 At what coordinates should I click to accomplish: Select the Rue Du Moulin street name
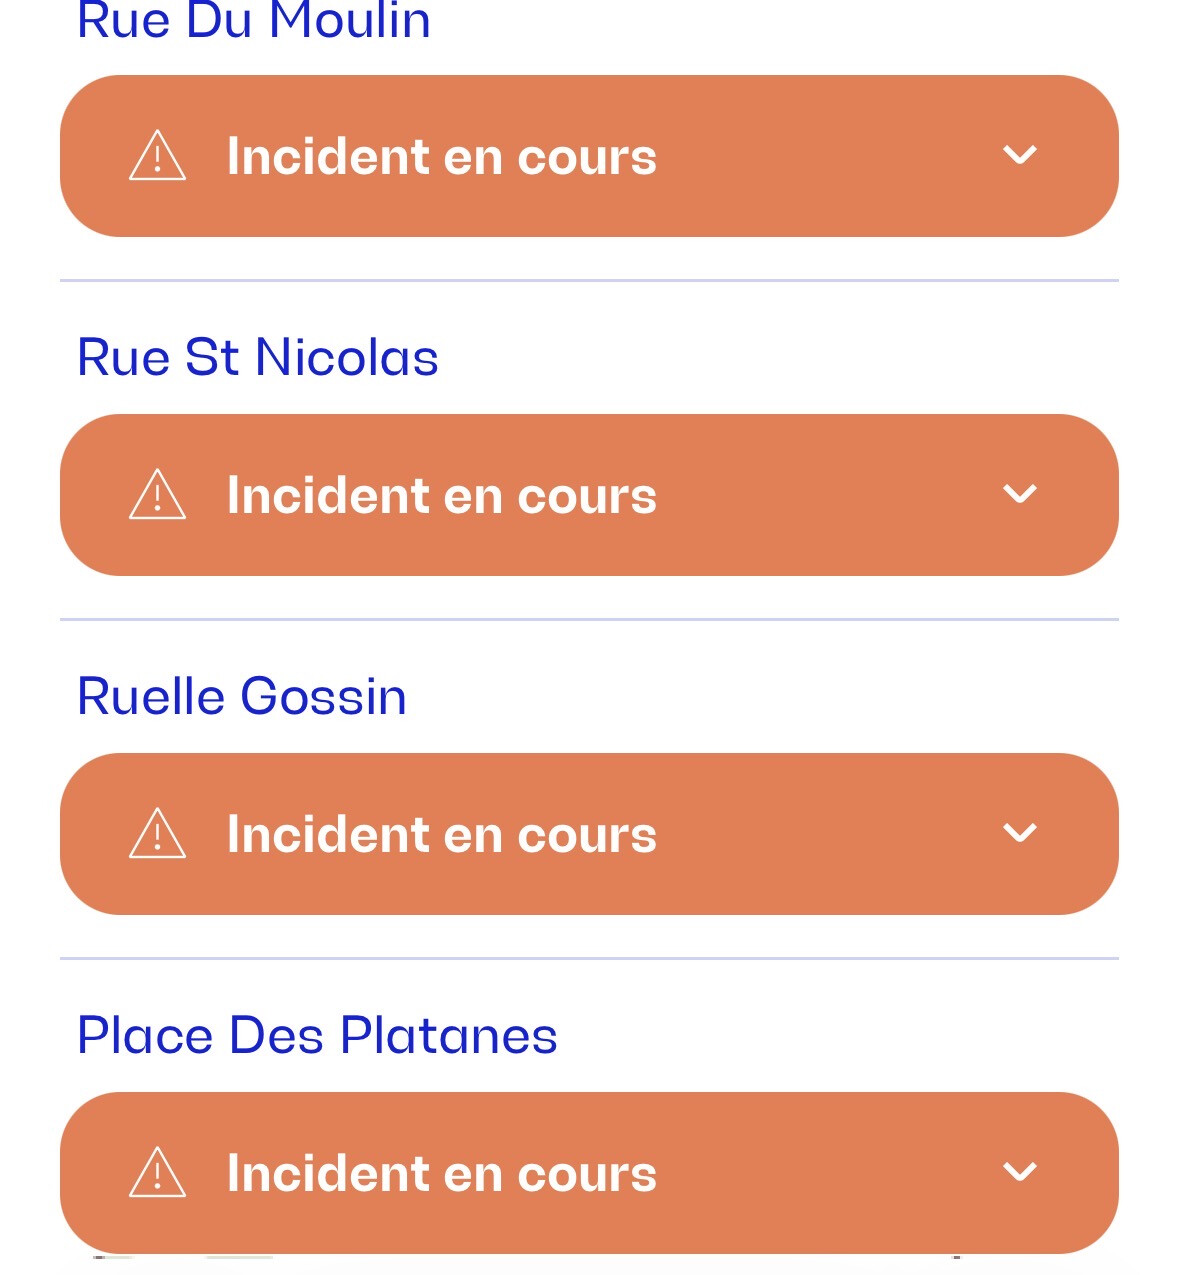[253, 20]
